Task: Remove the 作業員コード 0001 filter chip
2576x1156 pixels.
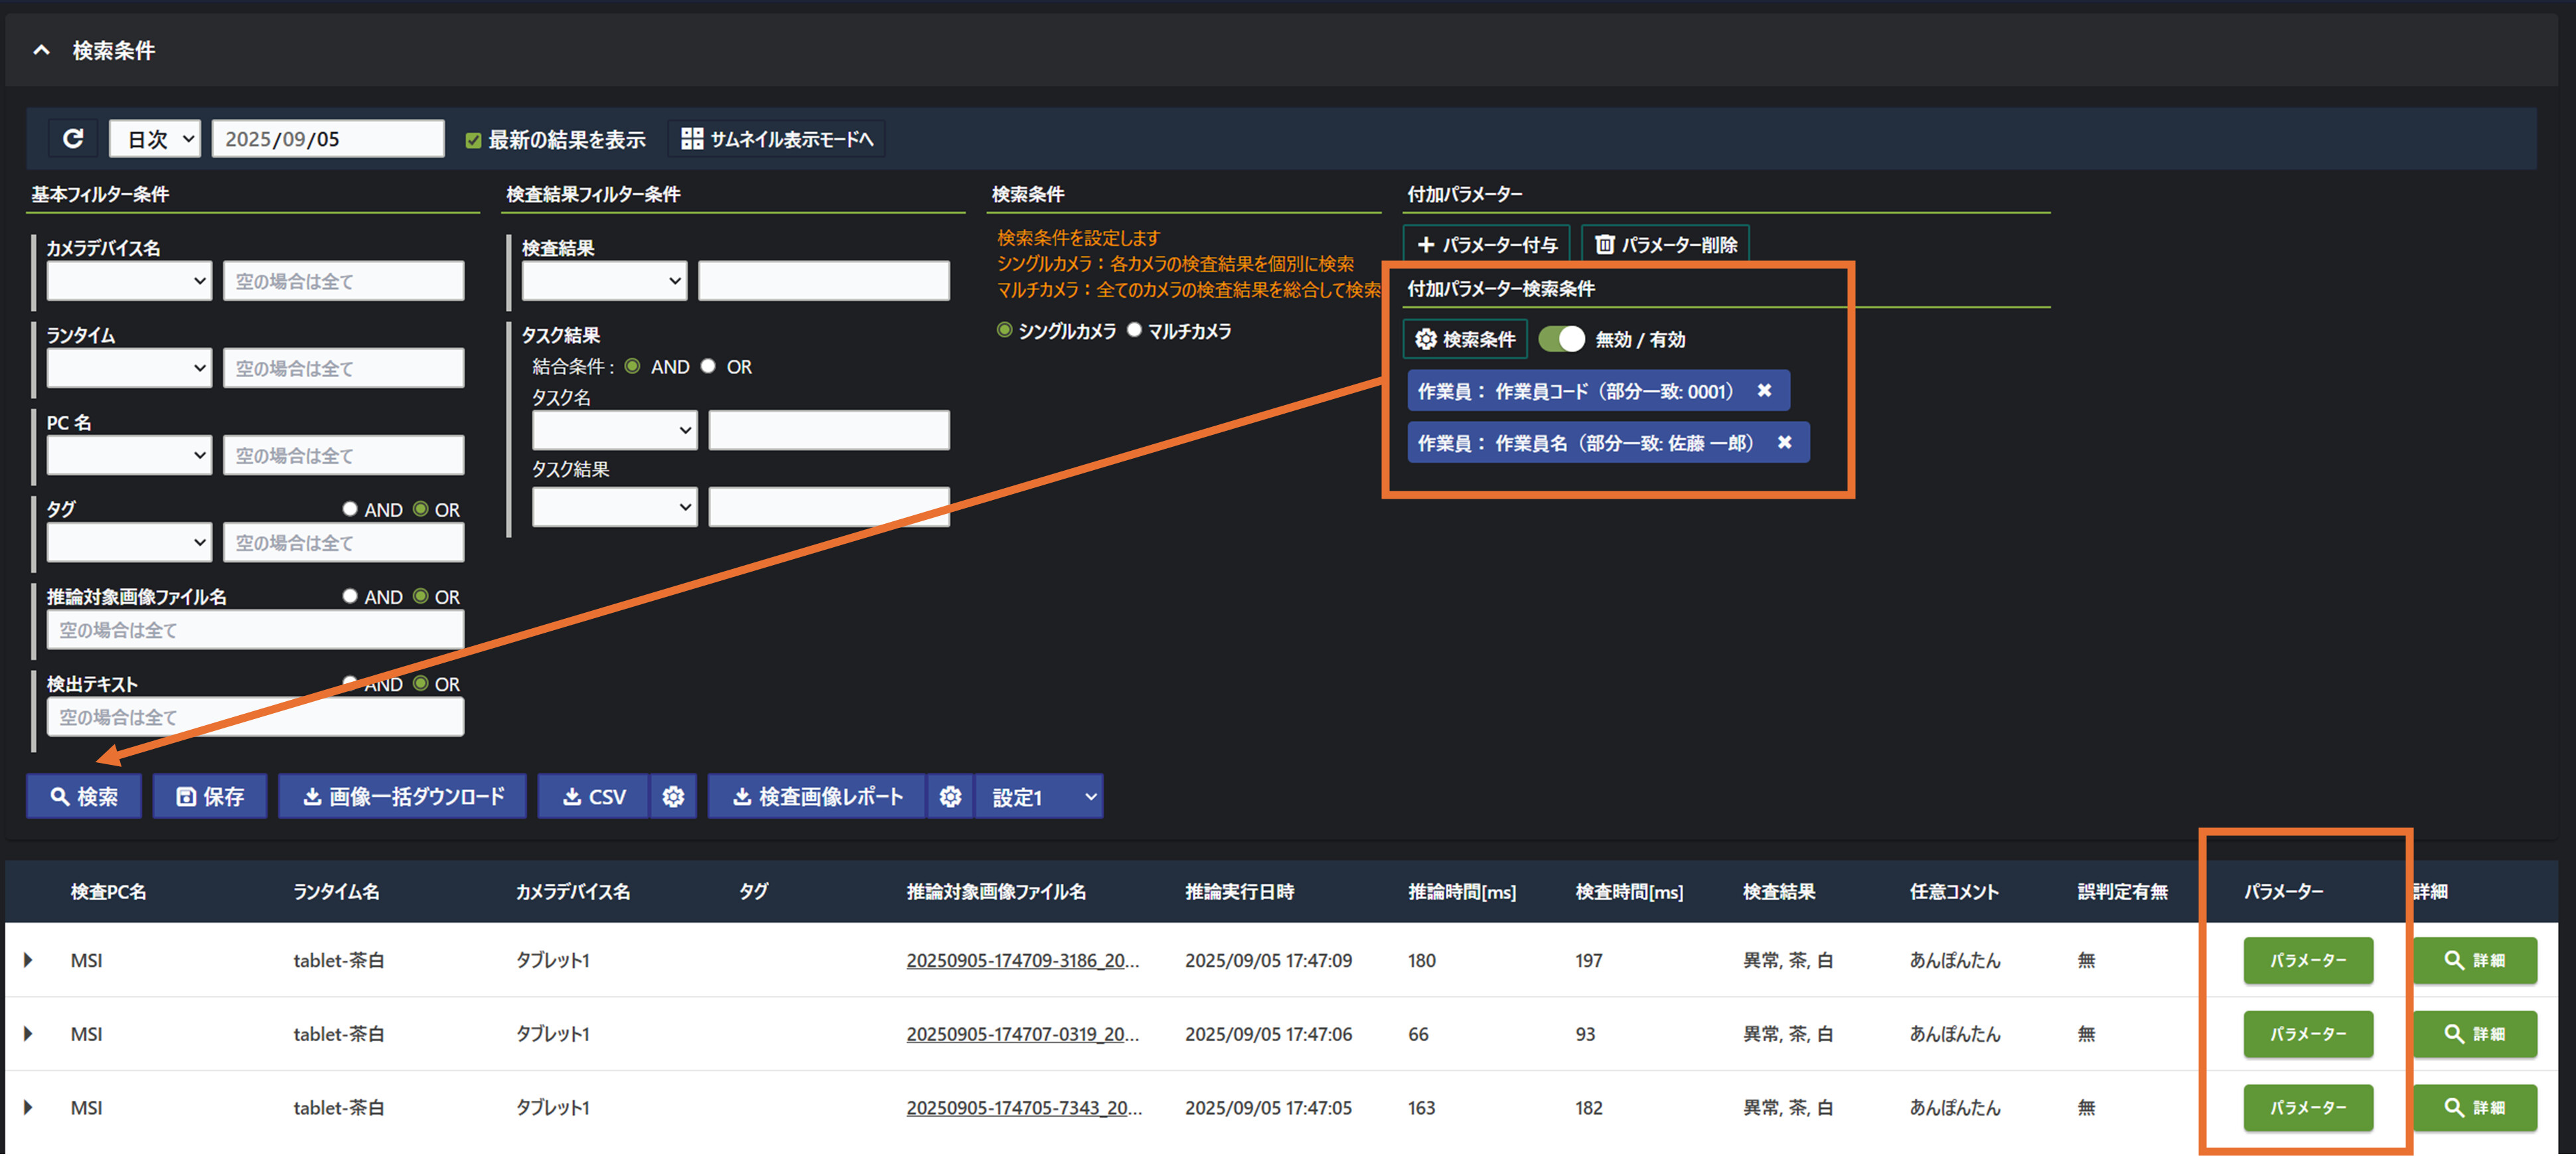Action: tap(1764, 391)
